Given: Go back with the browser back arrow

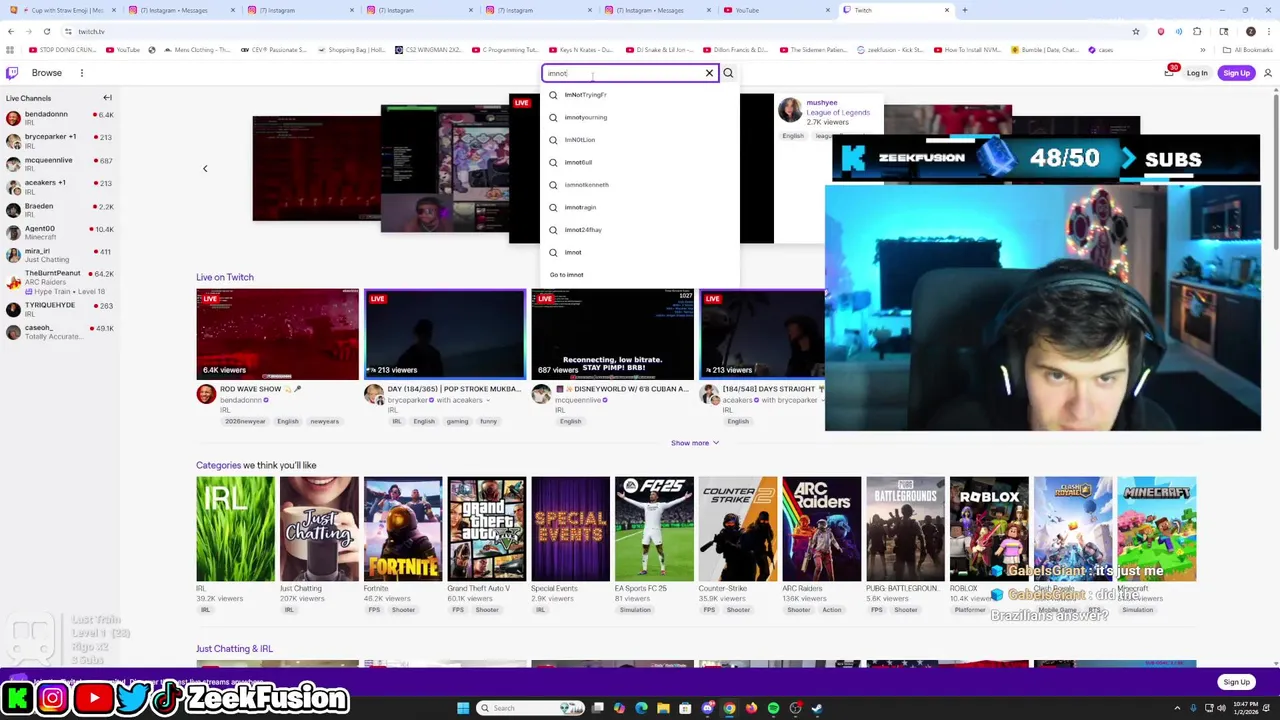Looking at the screenshot, I should point(10,31).
